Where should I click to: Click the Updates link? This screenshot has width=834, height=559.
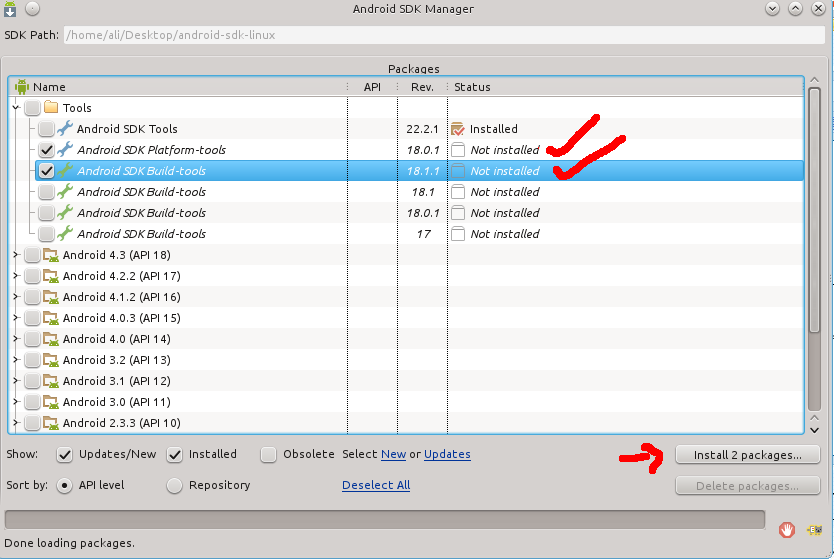447,454
